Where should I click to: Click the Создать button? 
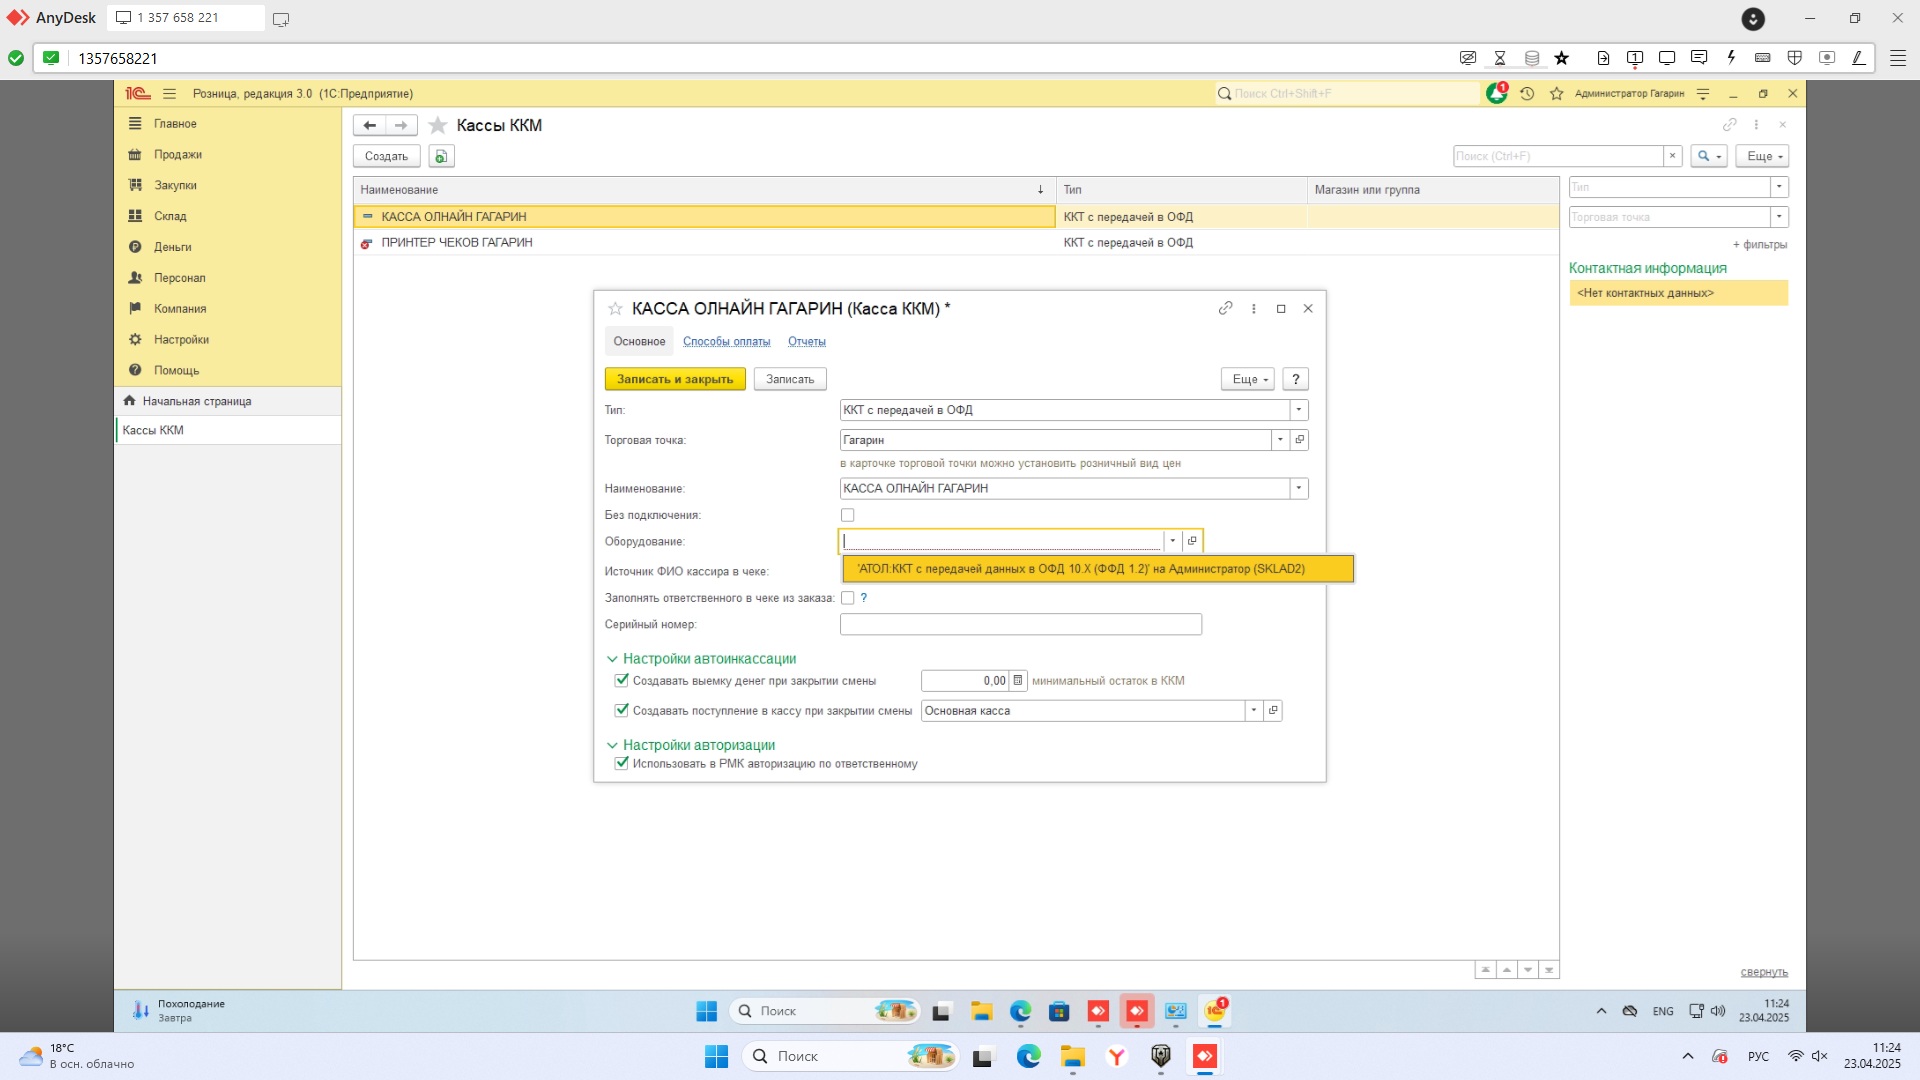[x=387, y=156]
